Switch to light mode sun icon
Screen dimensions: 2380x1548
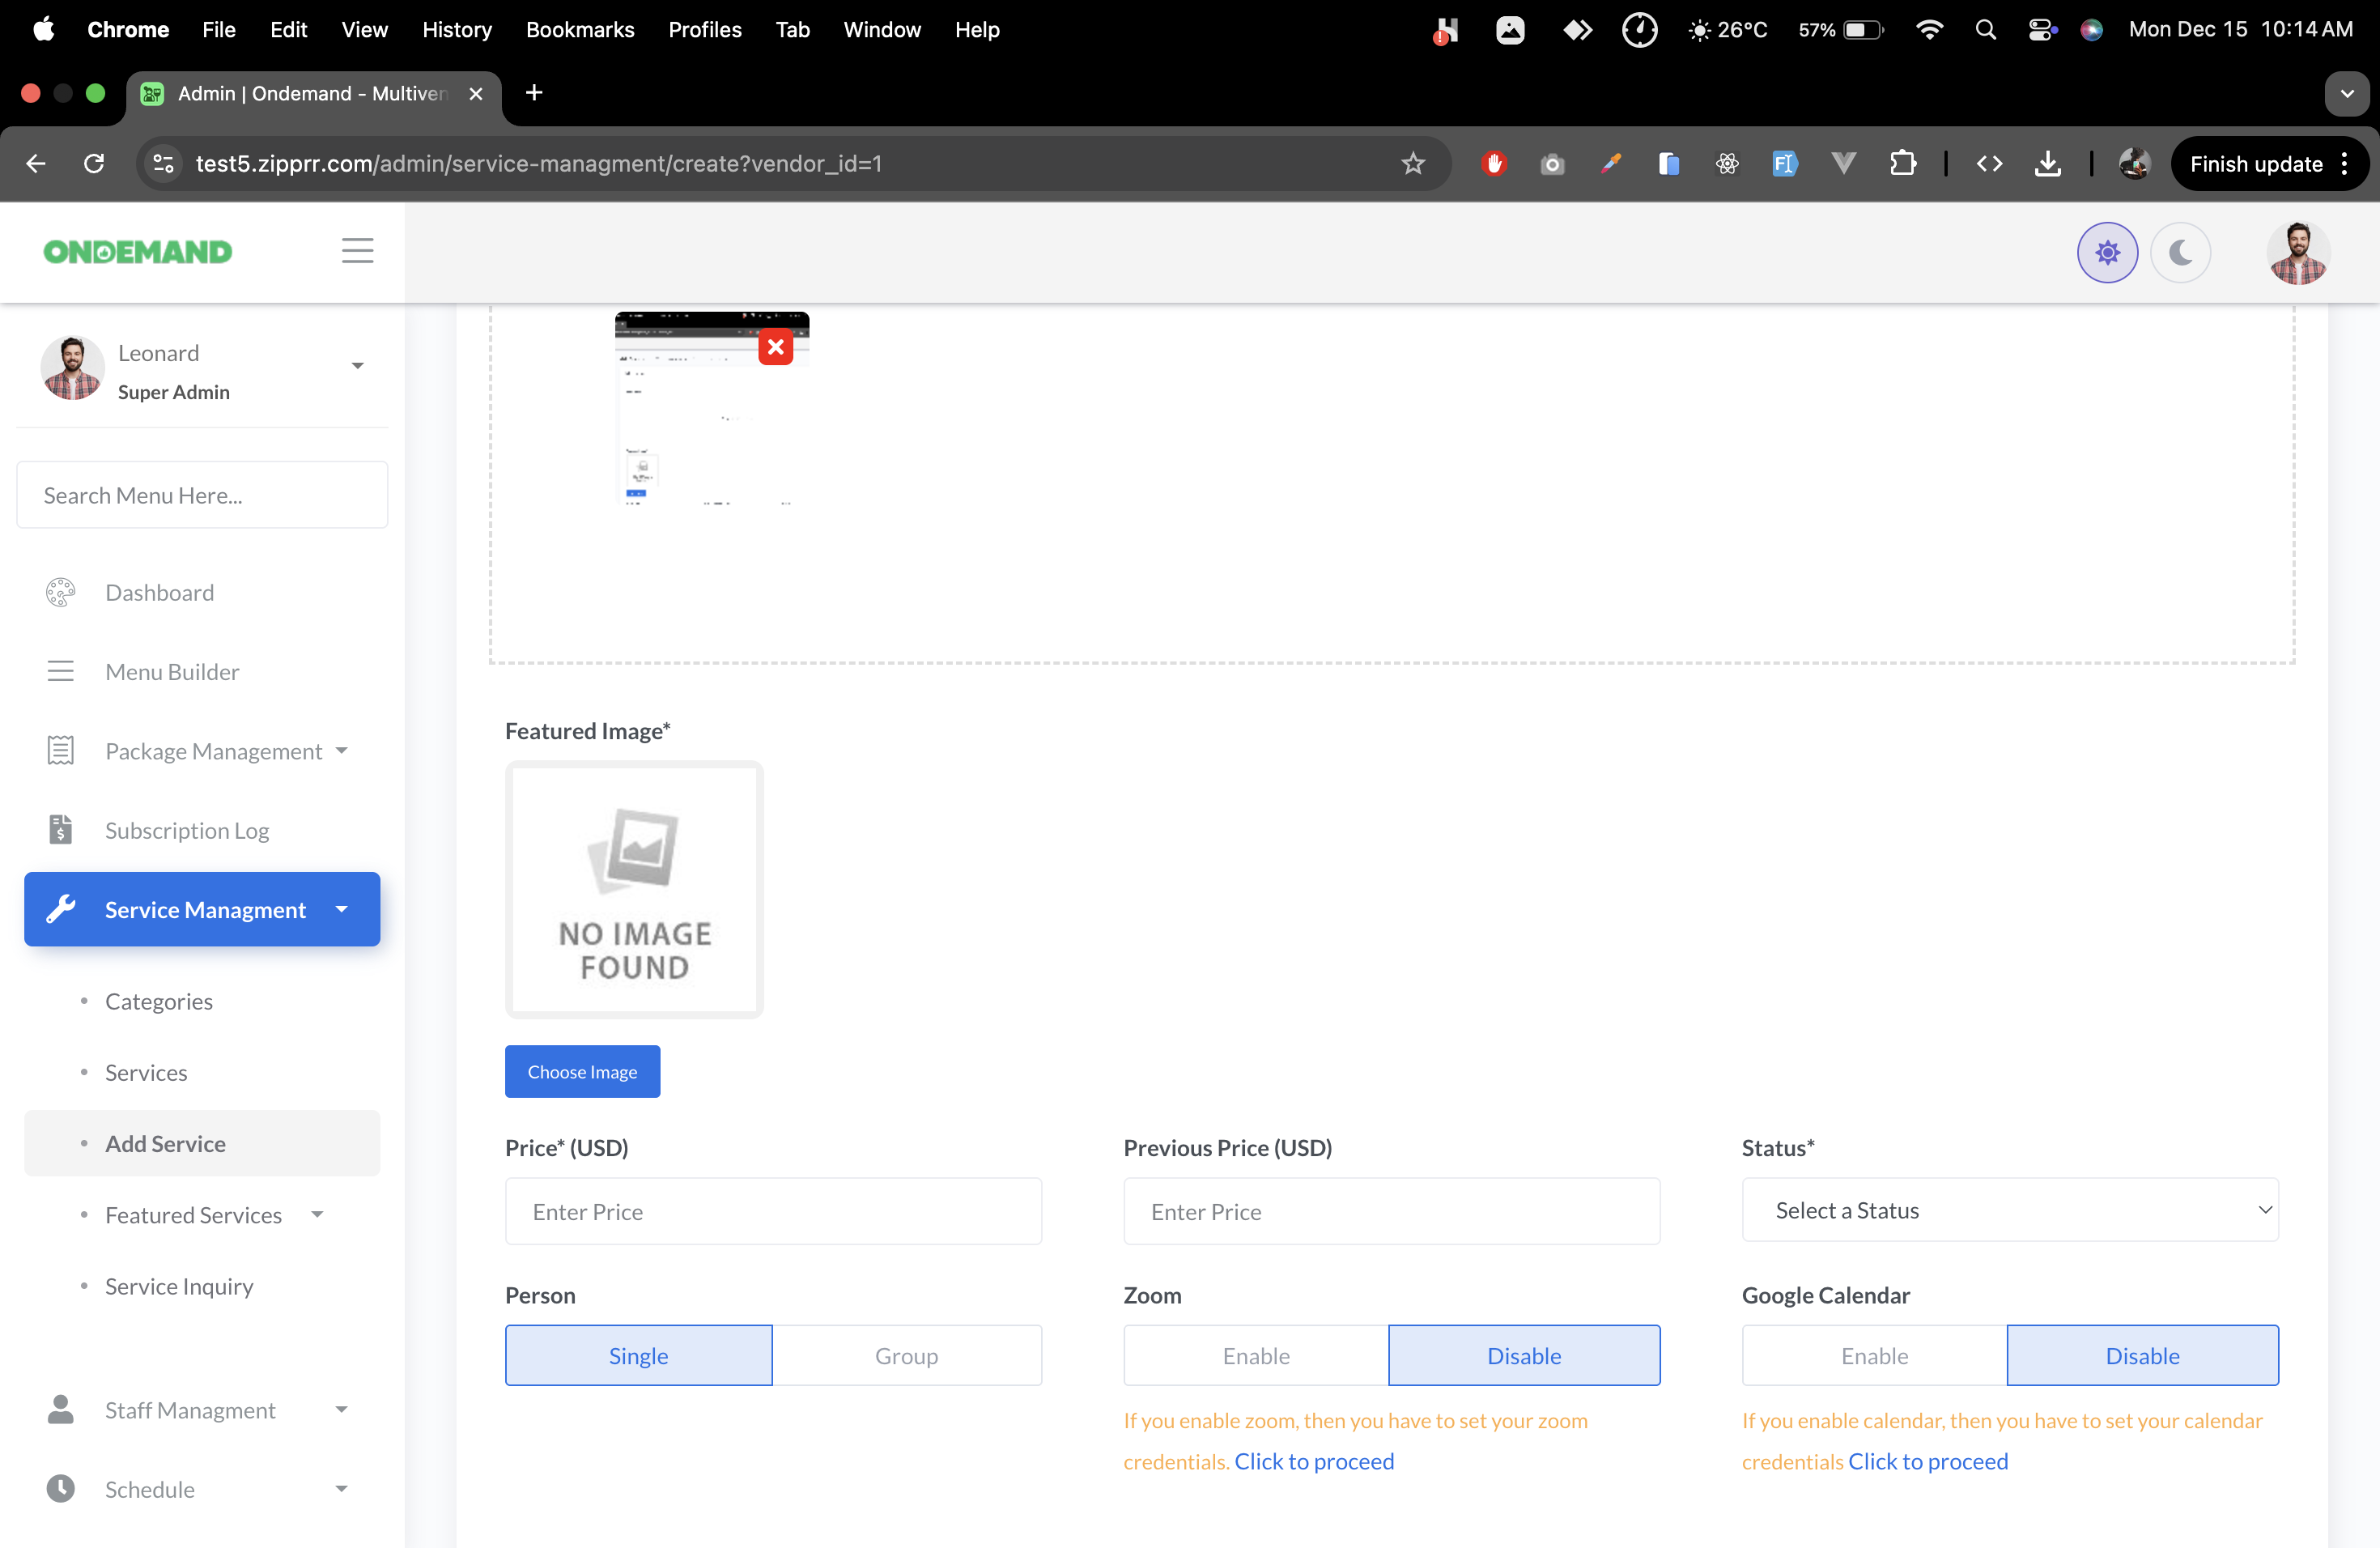[2107, 252]
